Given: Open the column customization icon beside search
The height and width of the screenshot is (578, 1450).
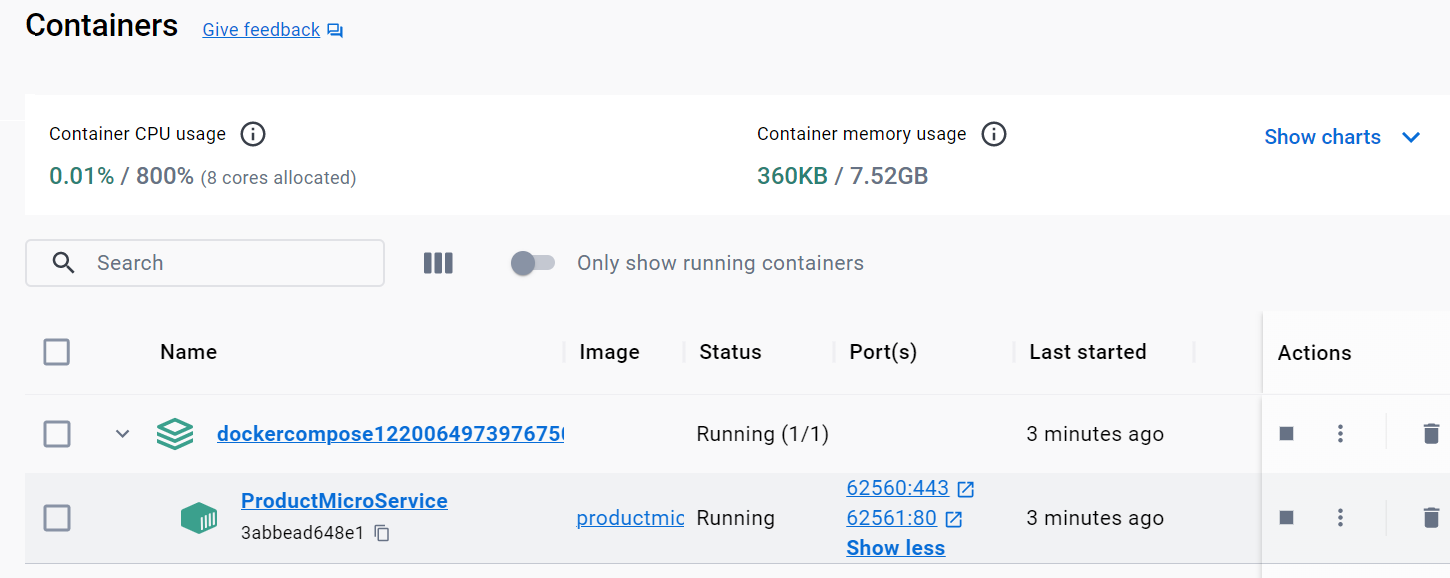Looking at the screenshot, I should [438, 262].
